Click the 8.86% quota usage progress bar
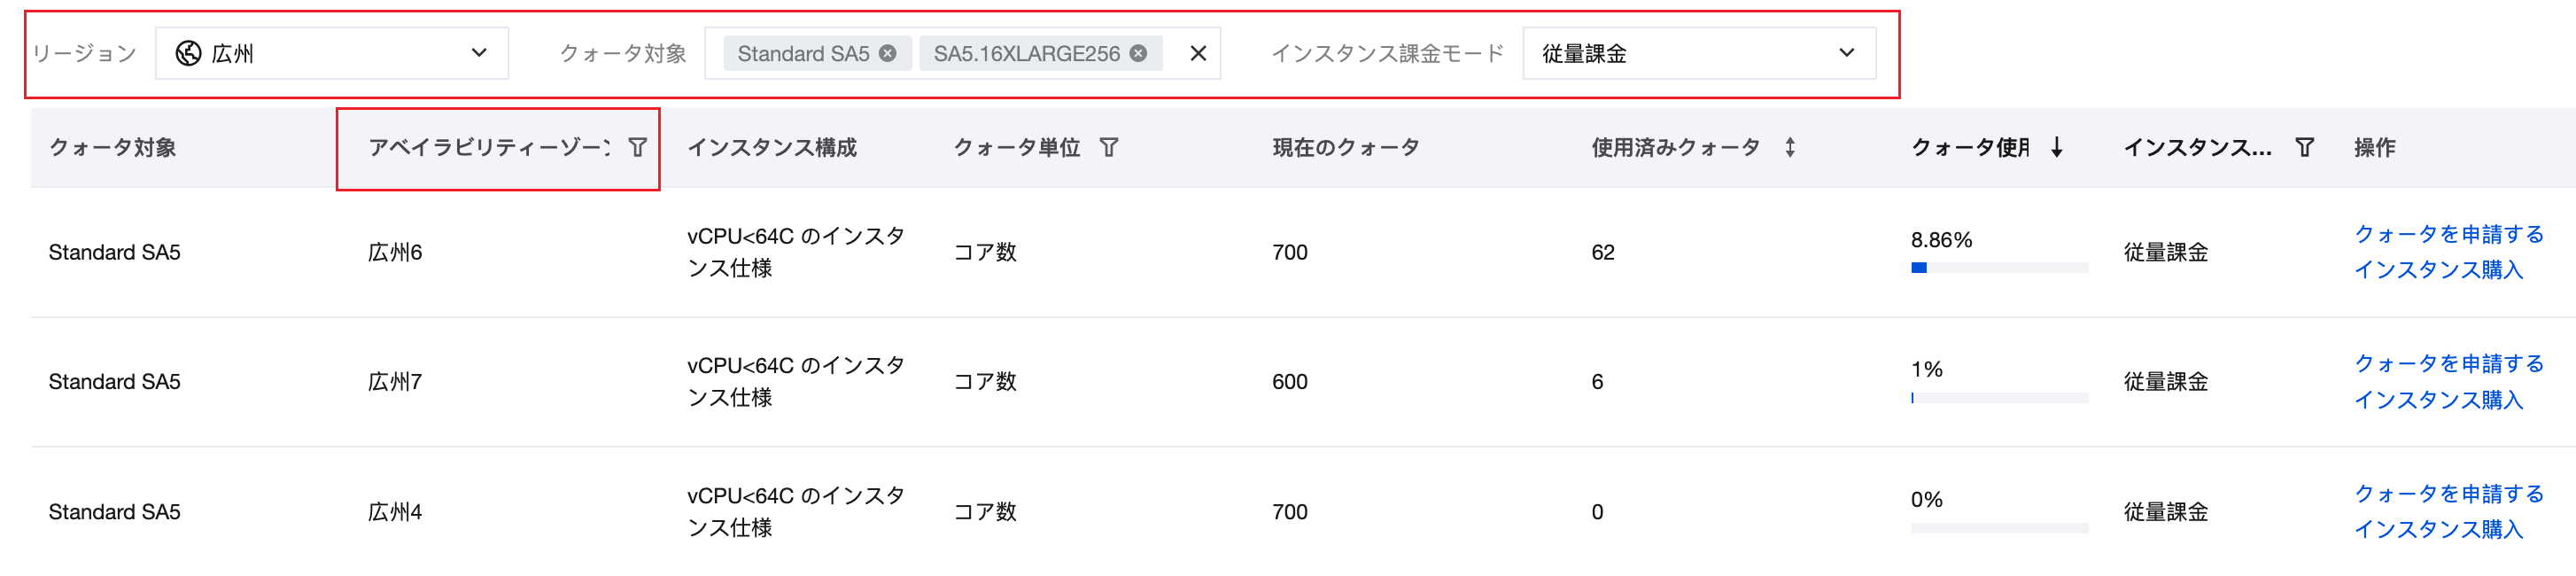 click(1998, 268)
